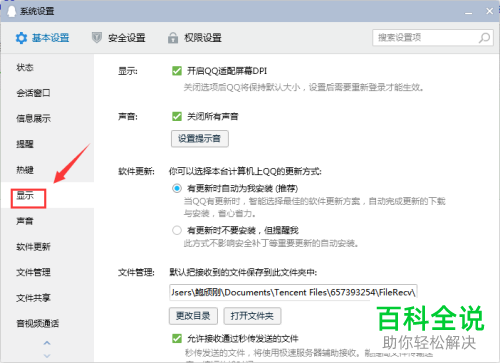
Task: Select 声音 in the sidebar
Action: [25, 221]
